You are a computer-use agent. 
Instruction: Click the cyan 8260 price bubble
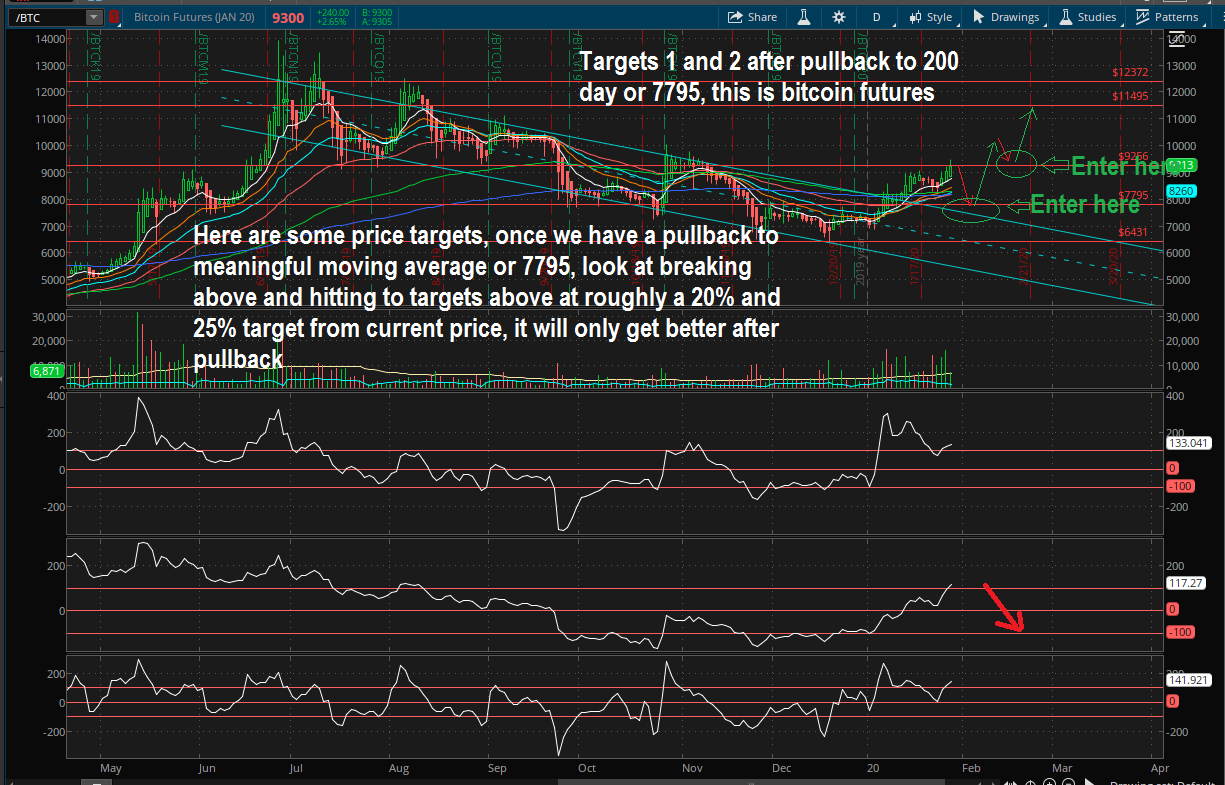coord(1179,190)
